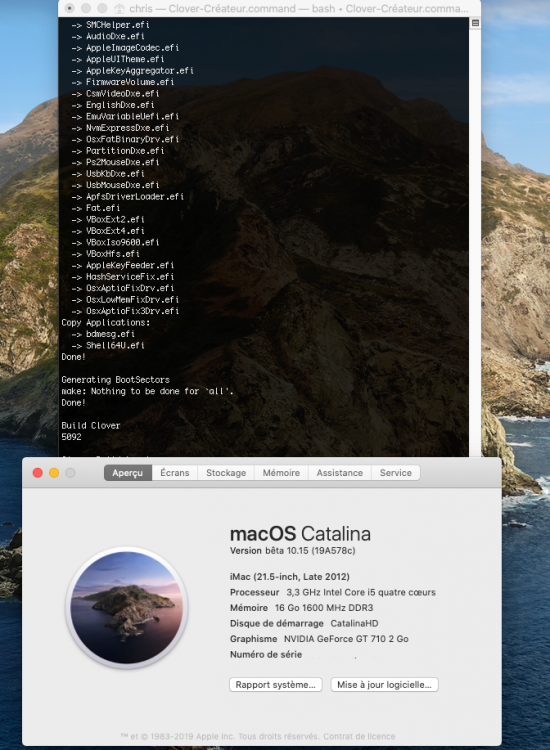The width and height of the screenshot is (550, 750).
Task: Click the VBoxExt4.efi line in Terminal
Action: (x=108, y=231)
